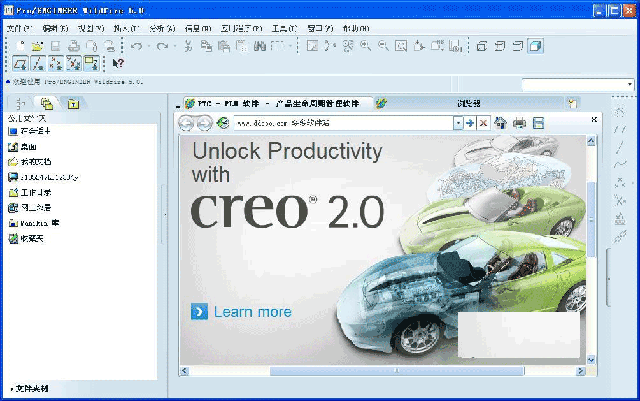The width and height of the screenshot is (640, 401).
Task: Open the 网上邻居 network folder
Action: 30,208
